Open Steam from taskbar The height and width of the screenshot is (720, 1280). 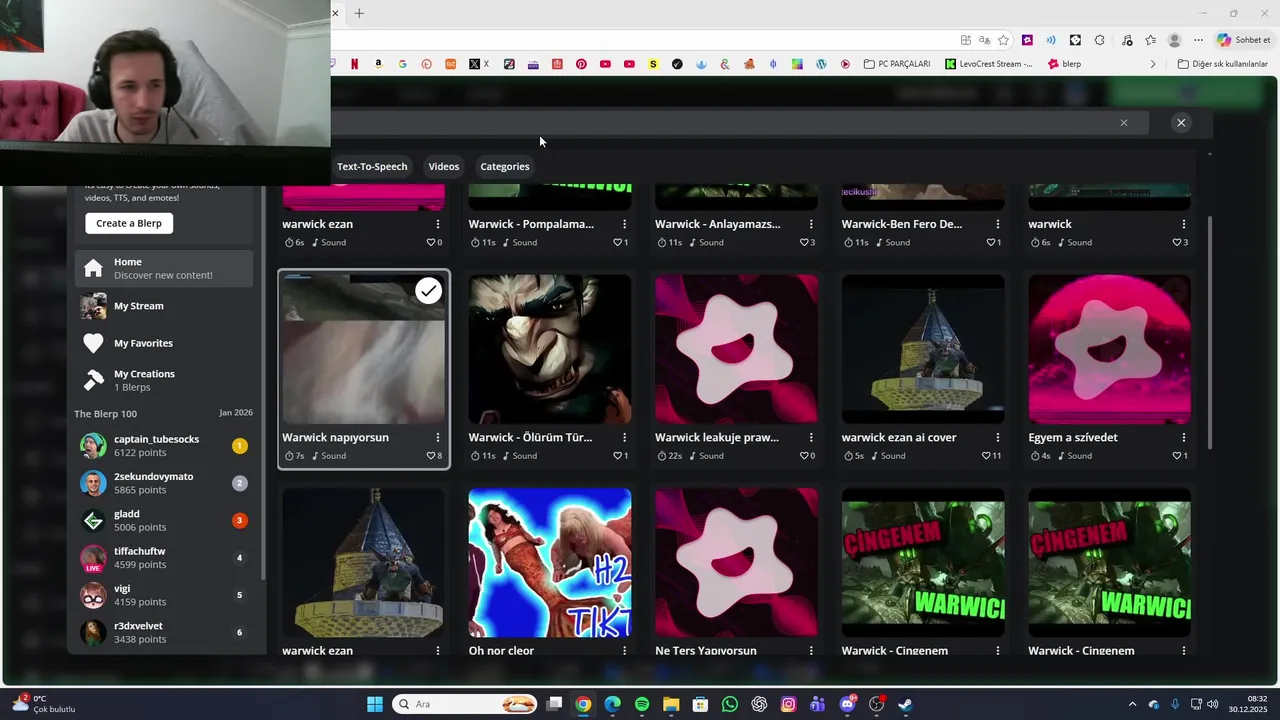click(905, 704)
